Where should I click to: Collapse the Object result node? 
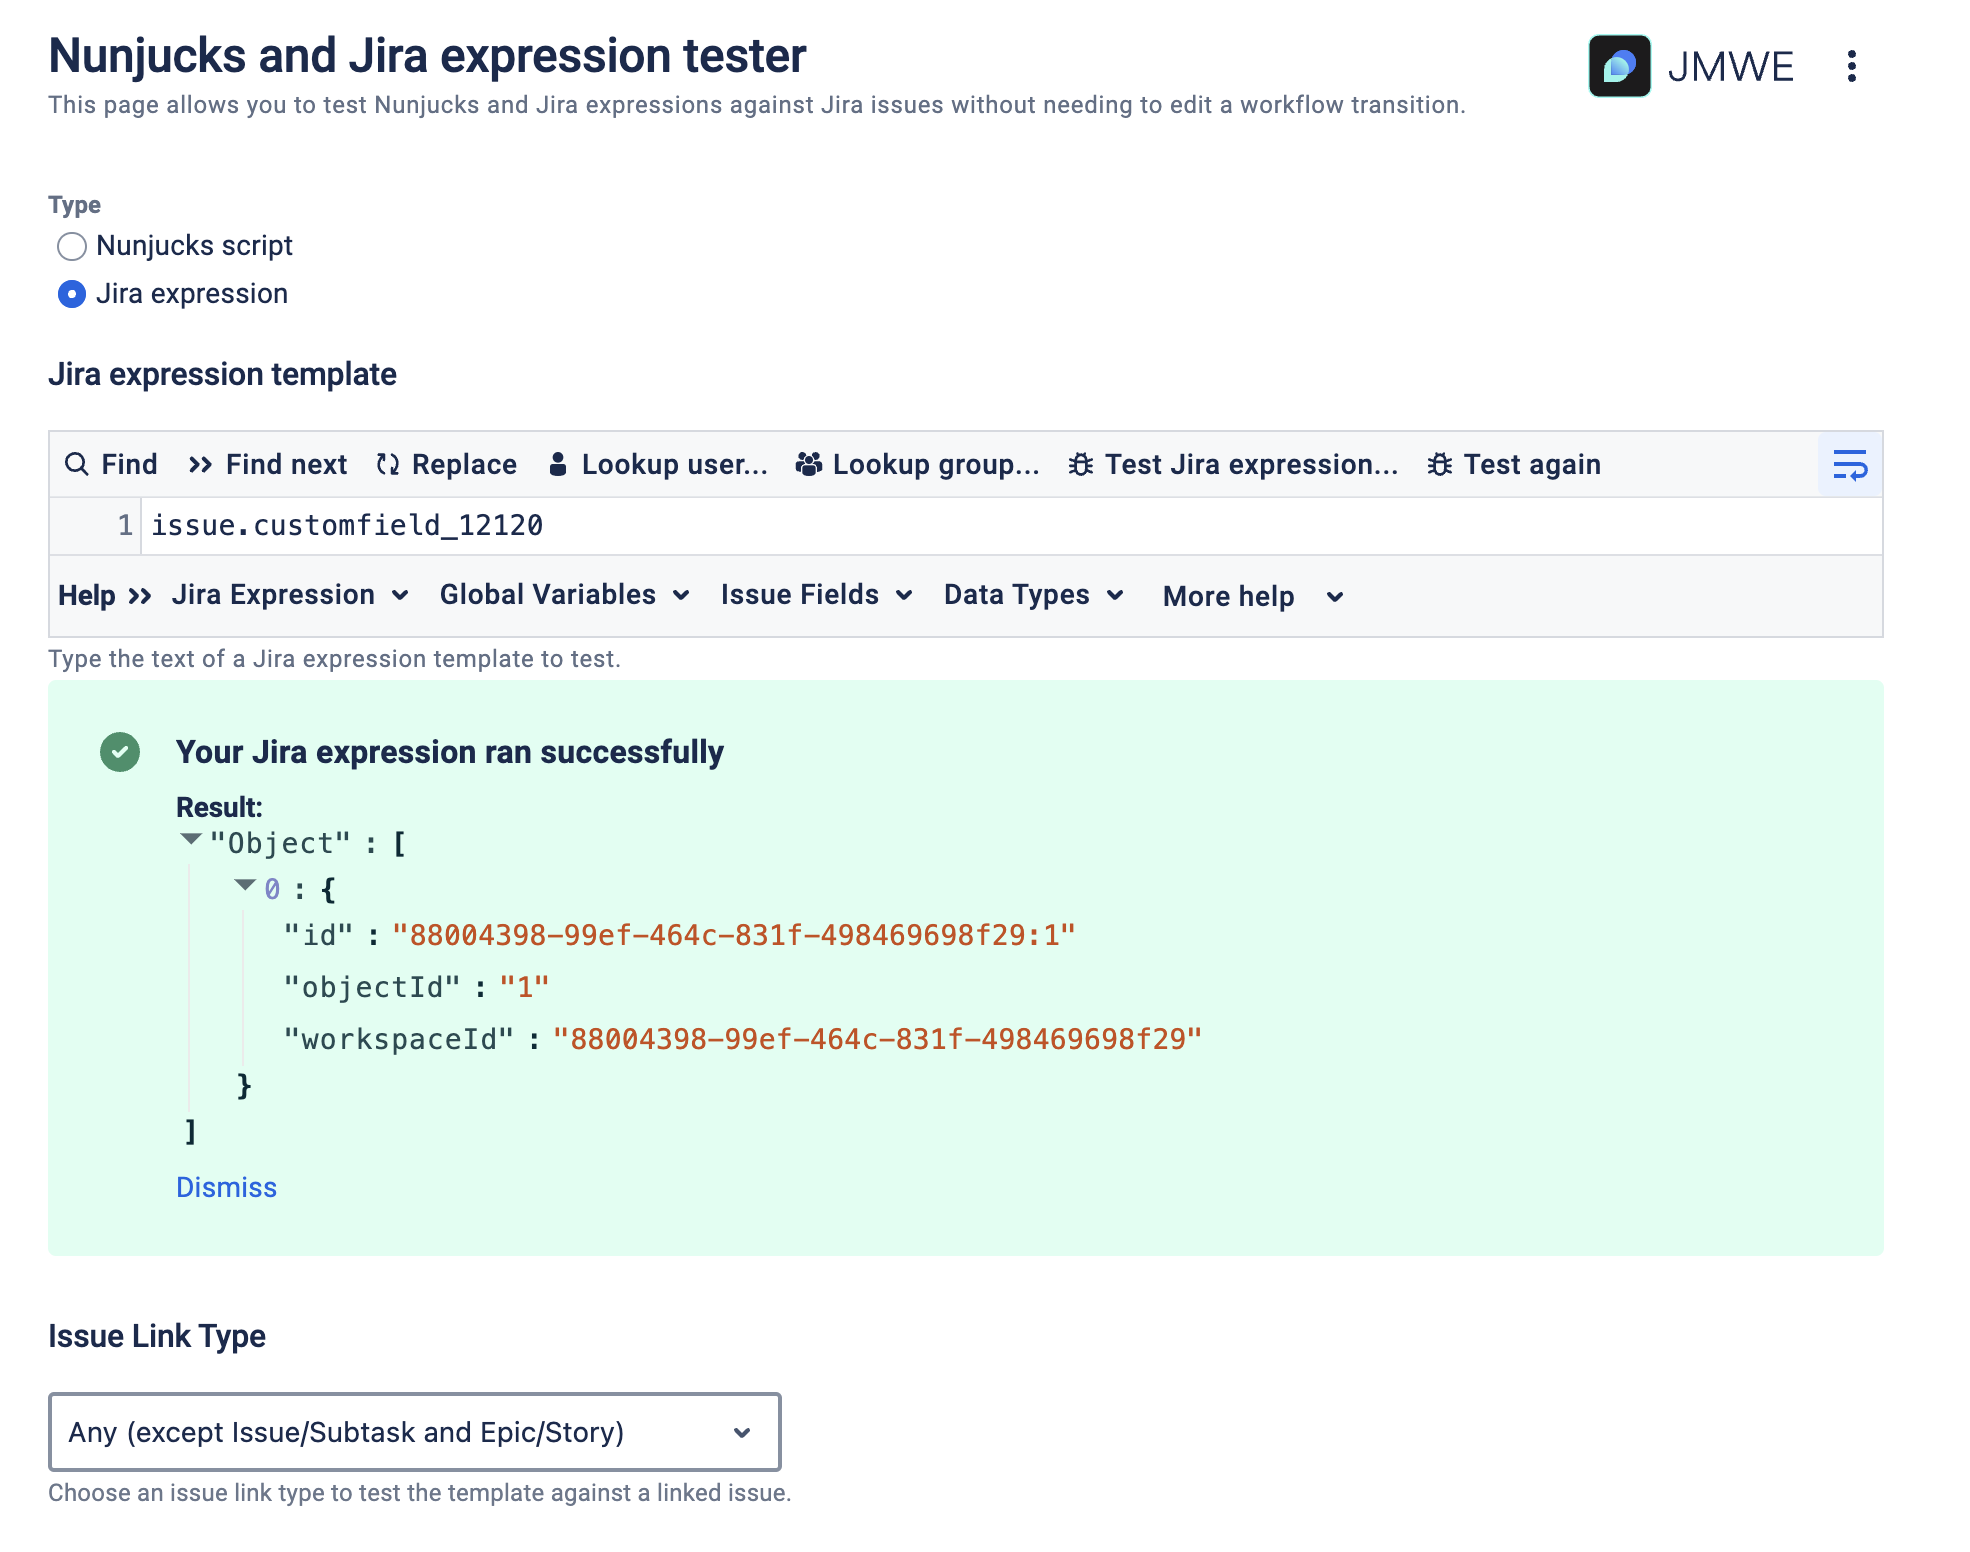(190, 840)
